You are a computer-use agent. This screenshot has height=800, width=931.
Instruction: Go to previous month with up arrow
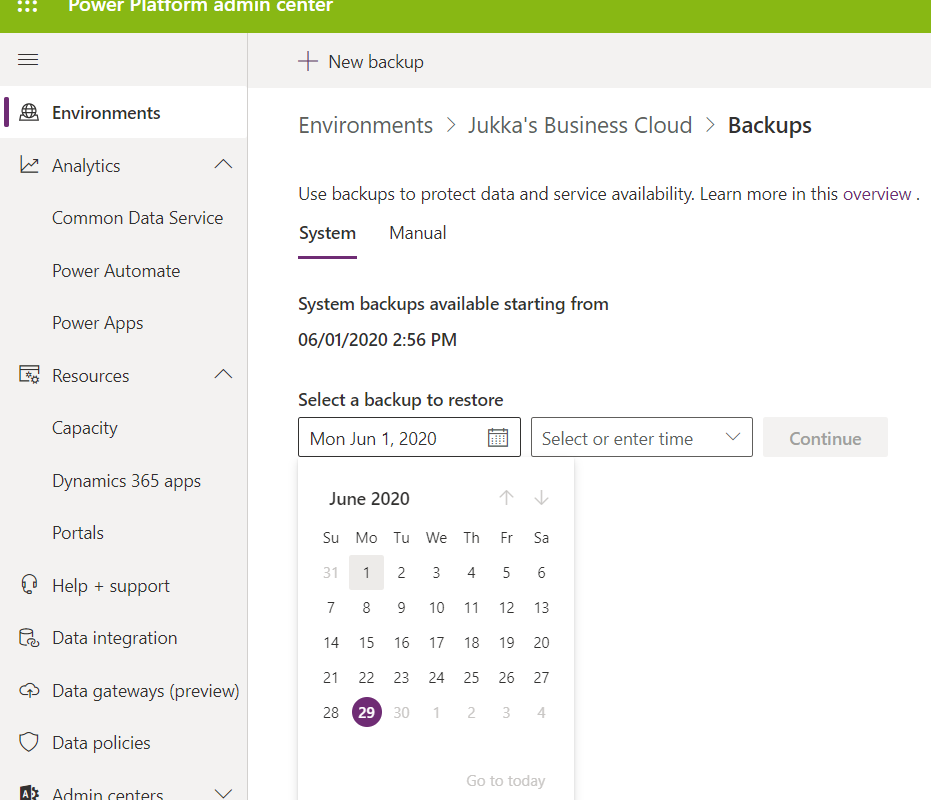click(506, 498)
